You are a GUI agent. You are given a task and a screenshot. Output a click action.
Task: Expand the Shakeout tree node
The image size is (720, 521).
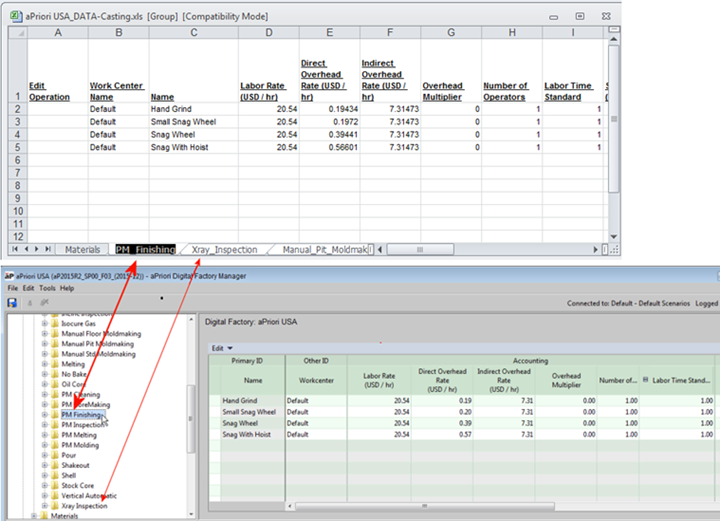point(45,465)
